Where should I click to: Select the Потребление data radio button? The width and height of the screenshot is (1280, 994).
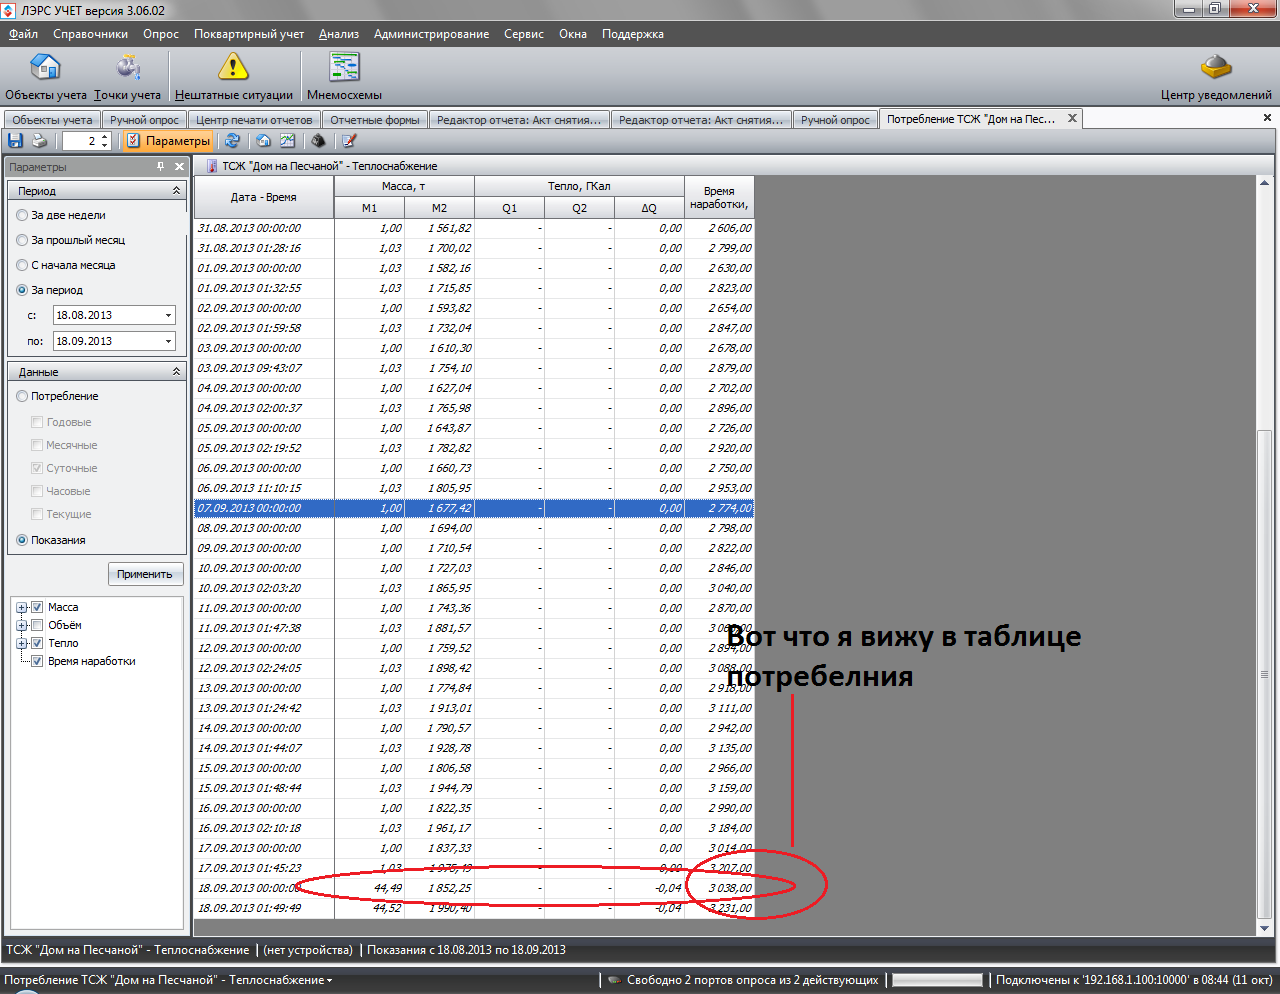tap(22, 396)
